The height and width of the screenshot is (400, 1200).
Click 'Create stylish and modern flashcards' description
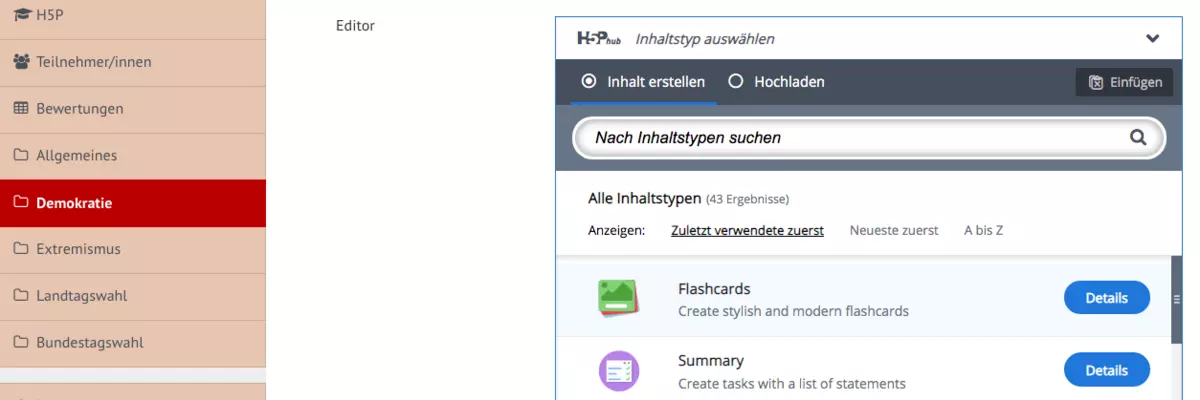point(793,311)
